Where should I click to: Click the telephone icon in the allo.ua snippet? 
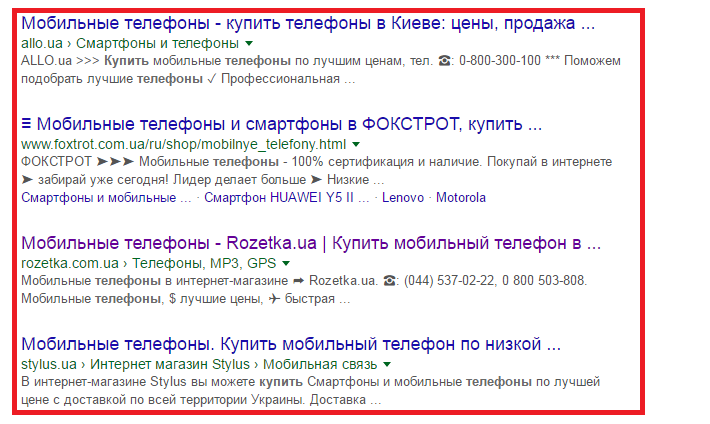(445, 61)
